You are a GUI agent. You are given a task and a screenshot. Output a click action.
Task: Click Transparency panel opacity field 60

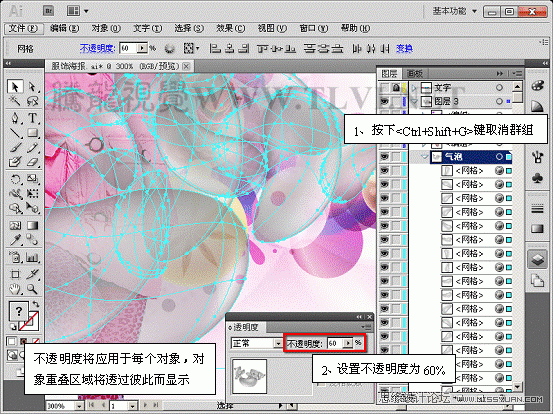click(x=335, y=343)
